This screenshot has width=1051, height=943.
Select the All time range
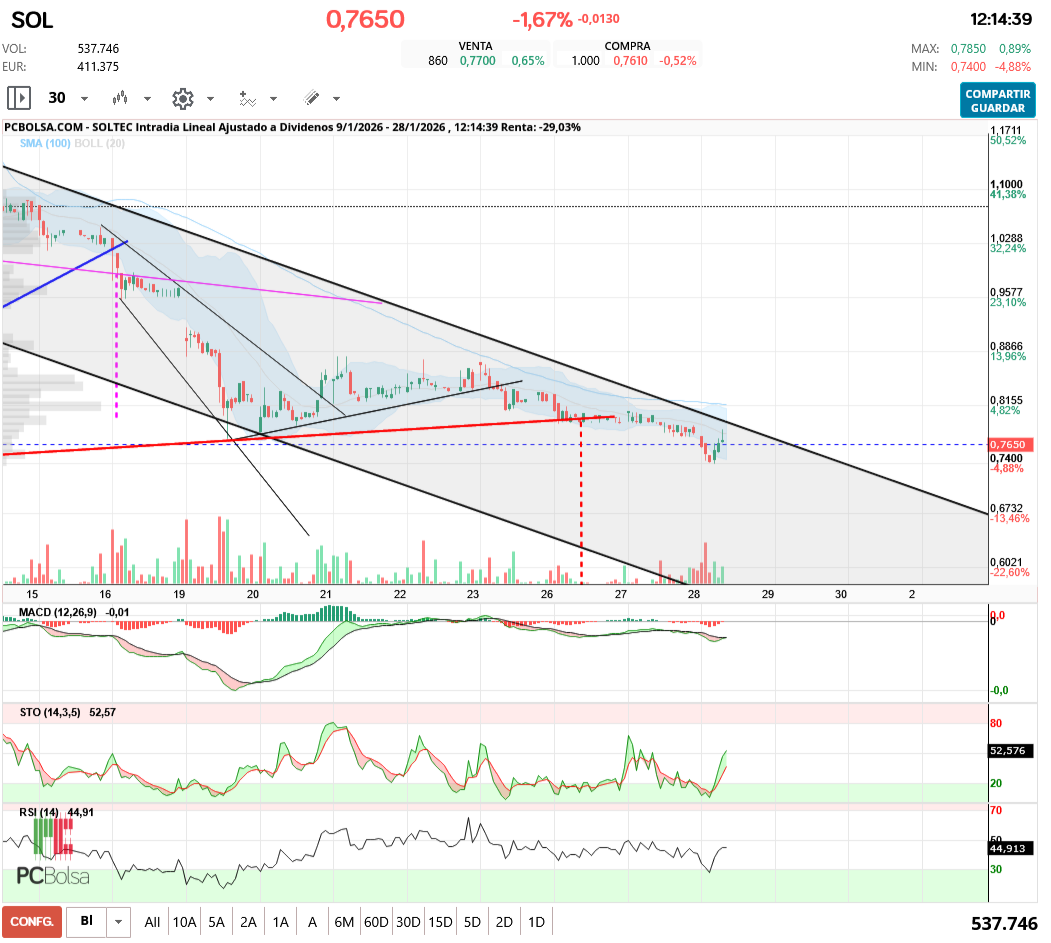coord(152,921)
